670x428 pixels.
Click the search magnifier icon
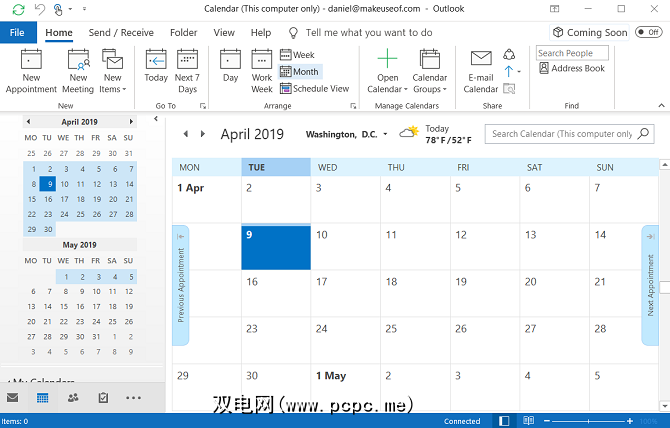pyautogui.click(x=644, y=134)
